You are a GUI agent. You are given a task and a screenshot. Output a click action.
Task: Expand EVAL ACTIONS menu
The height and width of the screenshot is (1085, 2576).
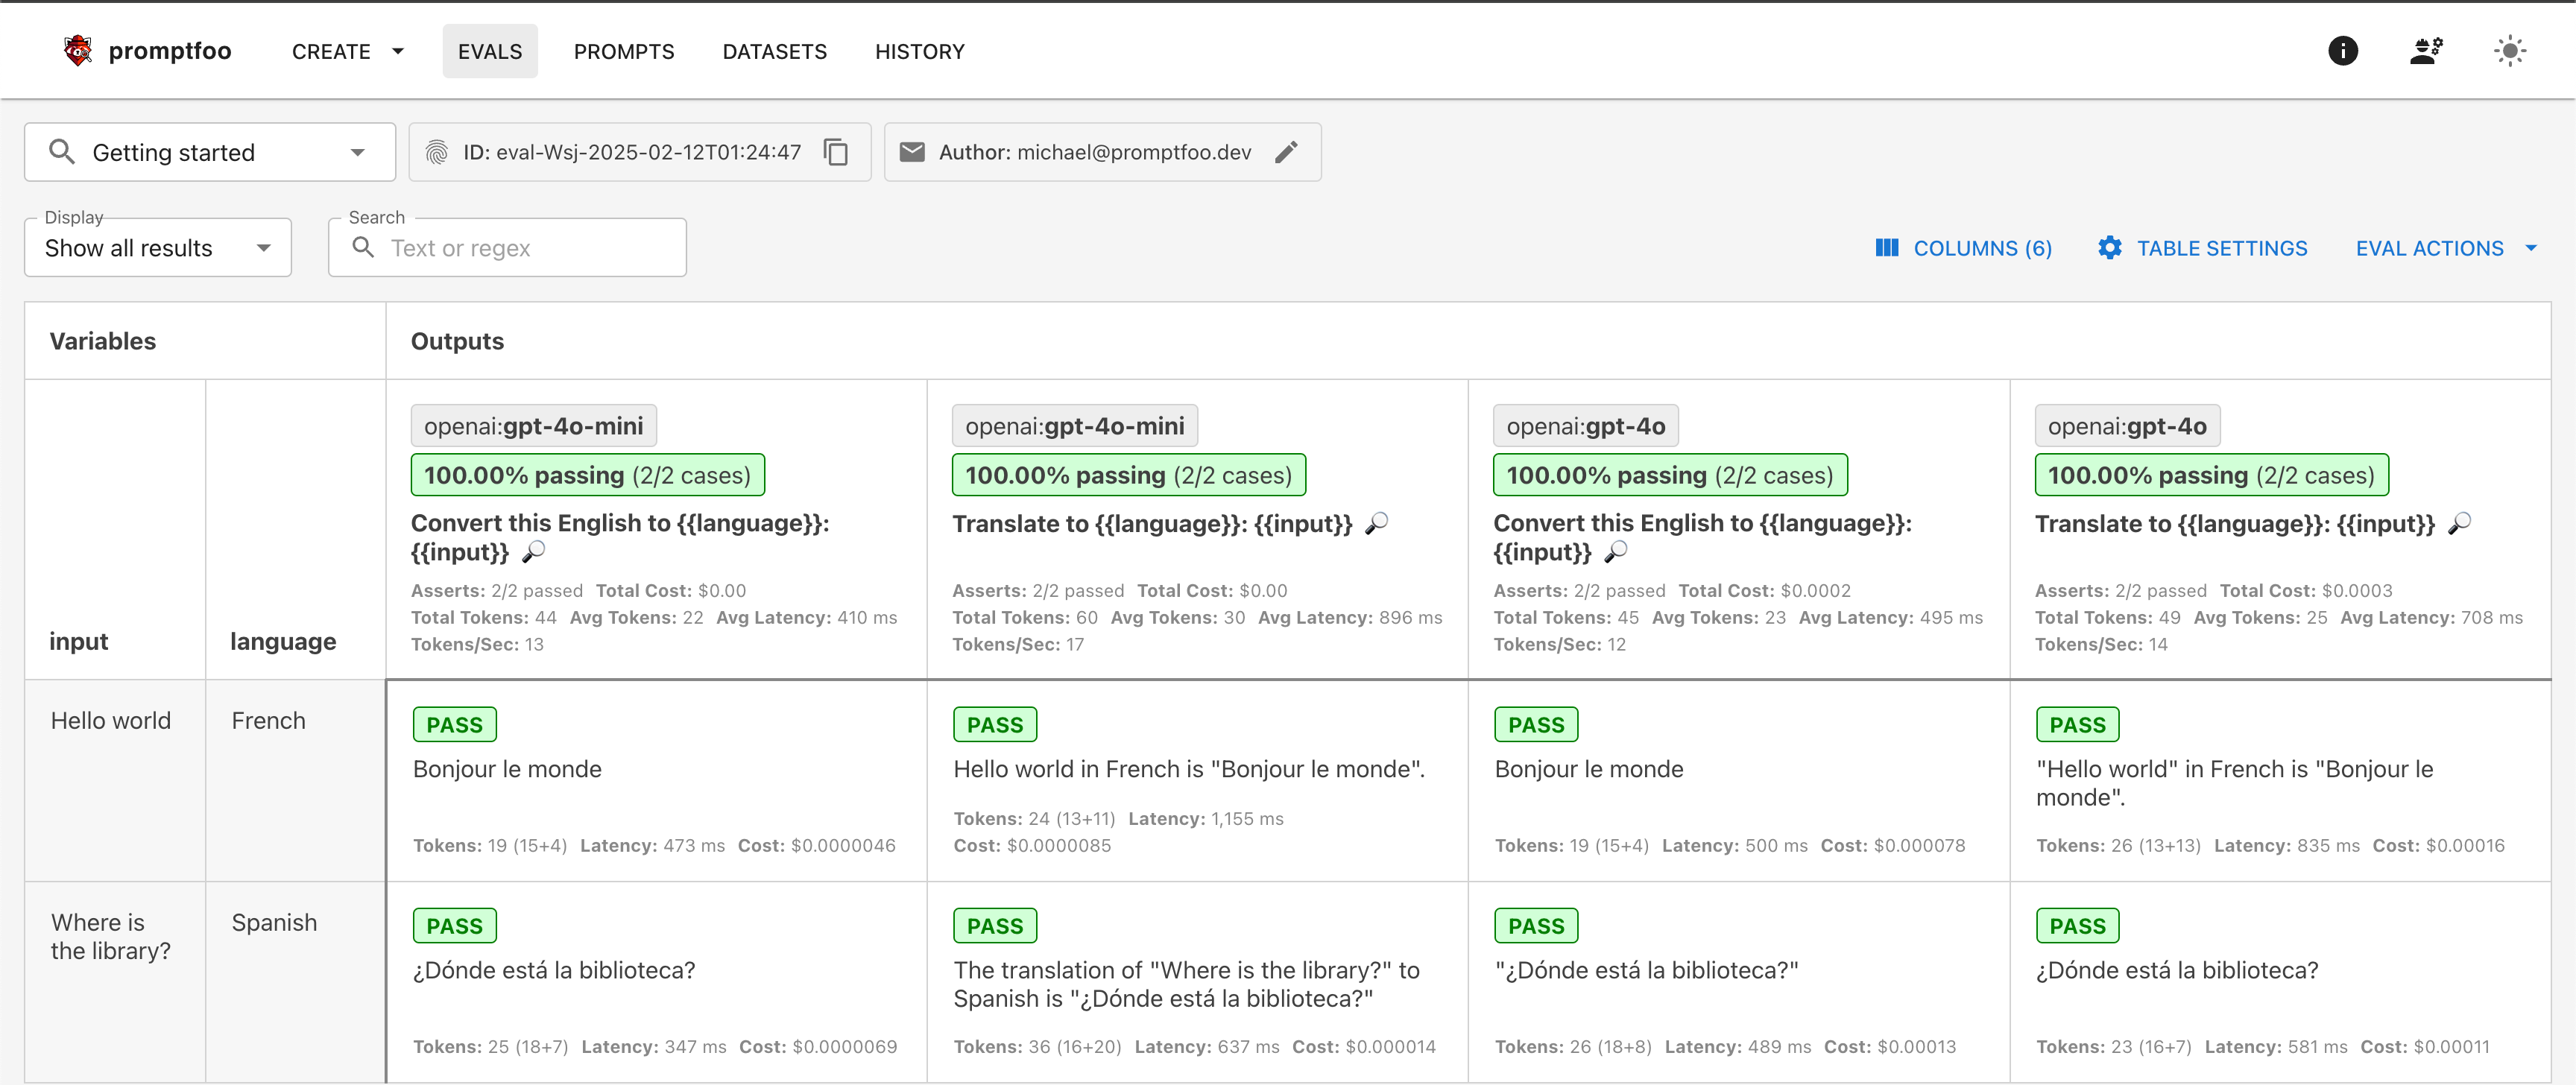coord(2448,248)
